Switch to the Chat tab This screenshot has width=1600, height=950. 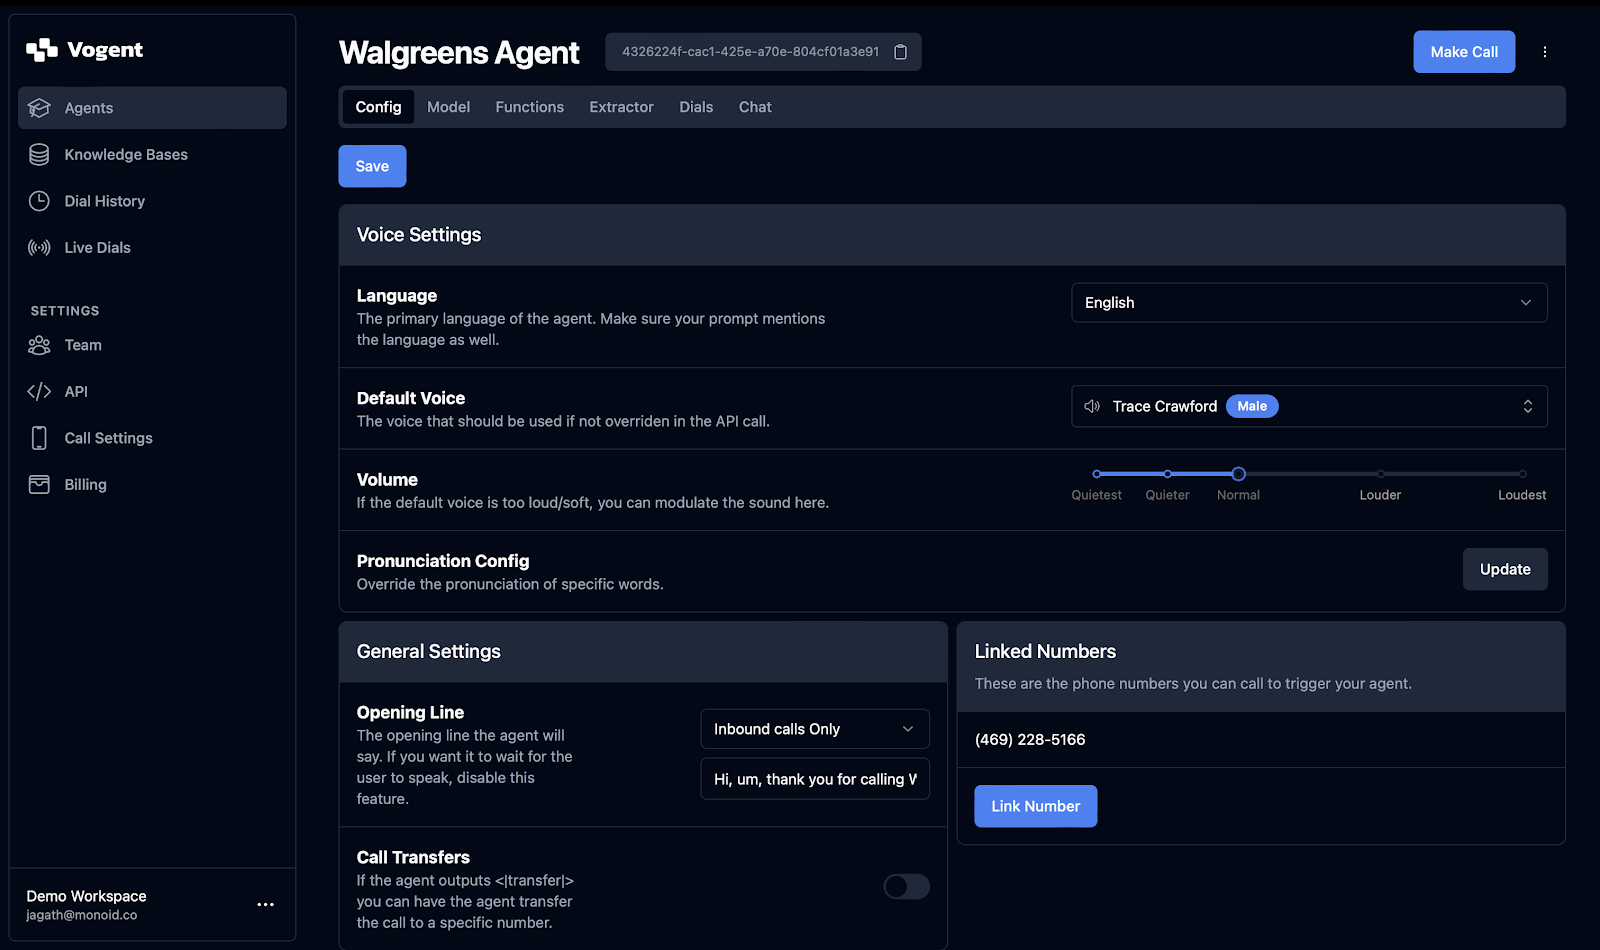tap(755, 107)
